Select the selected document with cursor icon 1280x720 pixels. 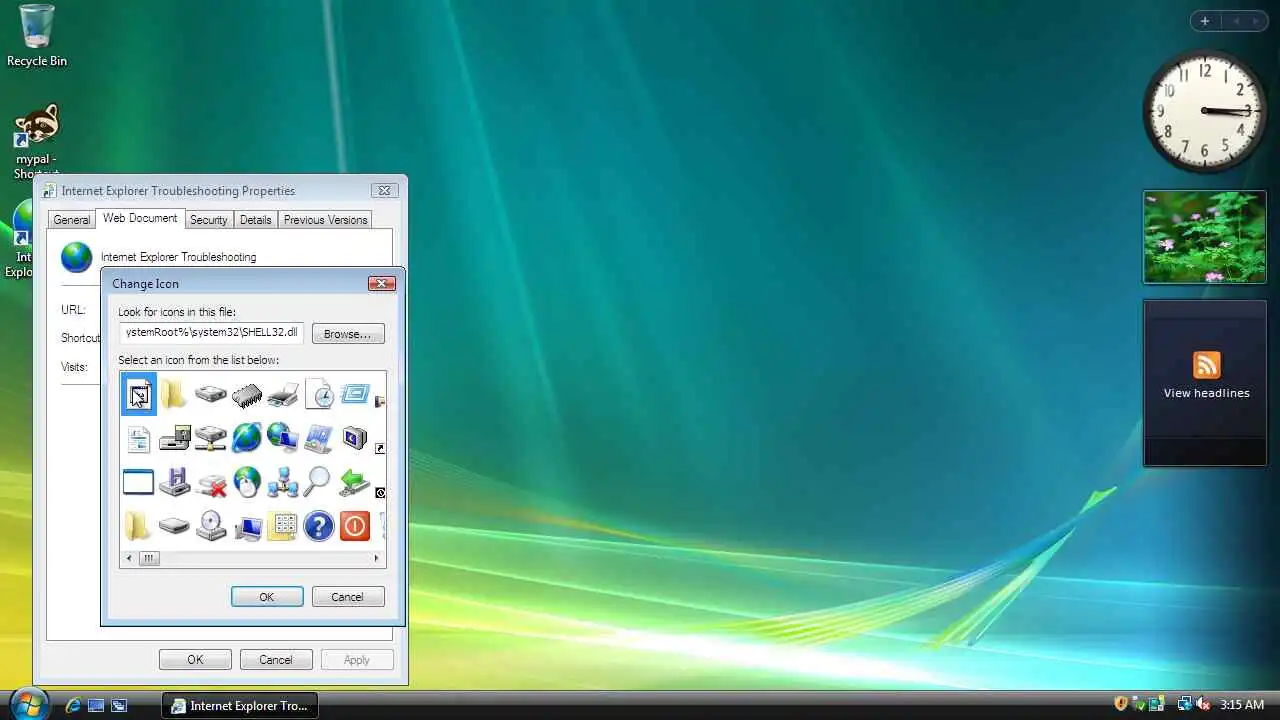tap(139, 395)
